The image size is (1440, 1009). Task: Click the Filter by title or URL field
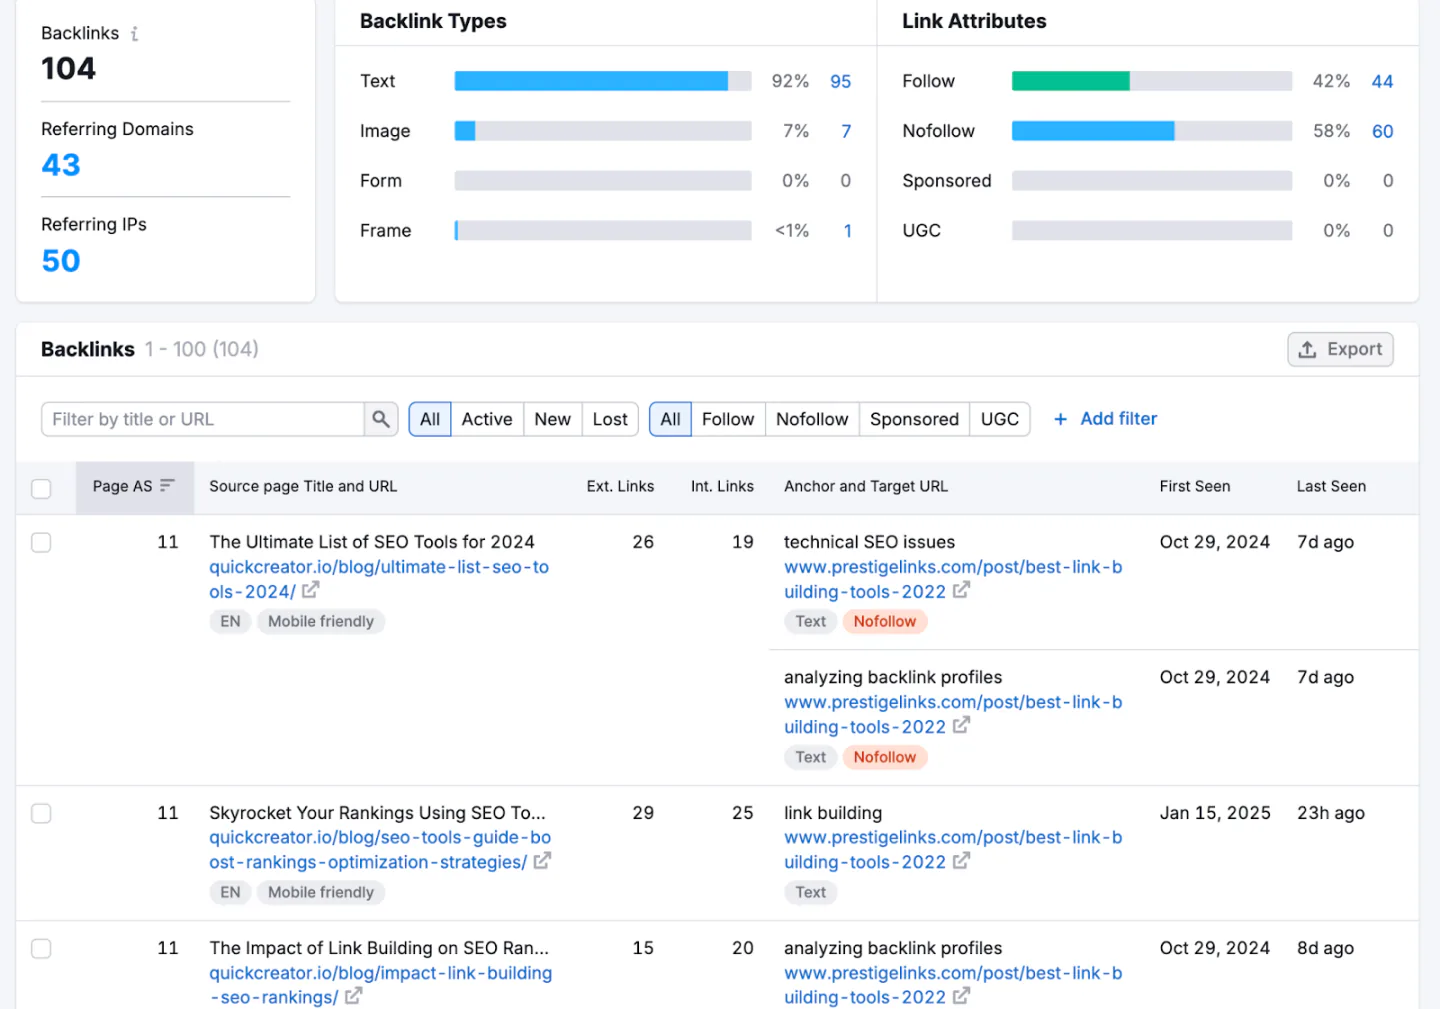203,419
